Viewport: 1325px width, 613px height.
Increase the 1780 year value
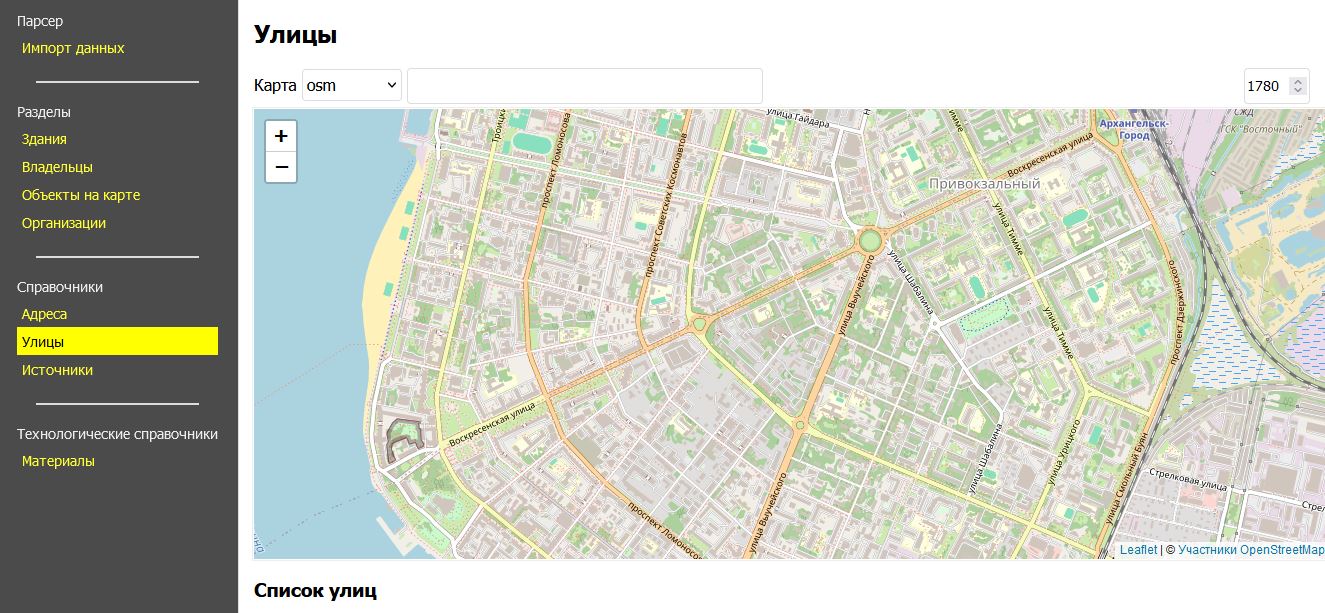1298,81
